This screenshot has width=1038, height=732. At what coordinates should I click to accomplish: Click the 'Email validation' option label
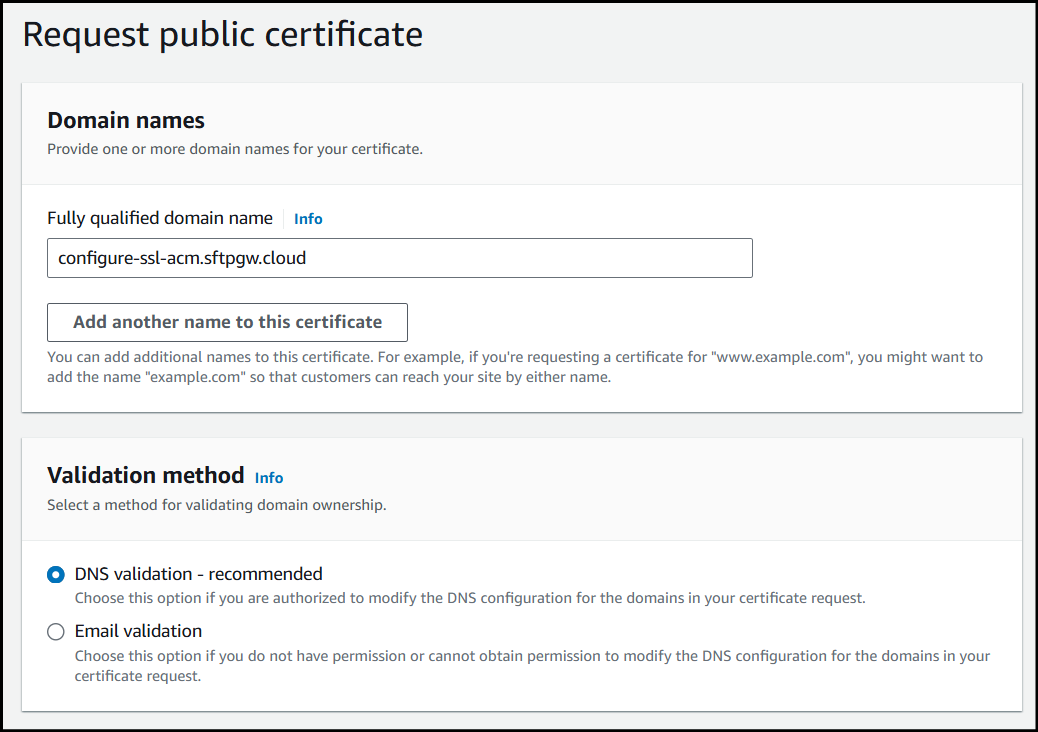pyautogui.click(x=138, y=631)
